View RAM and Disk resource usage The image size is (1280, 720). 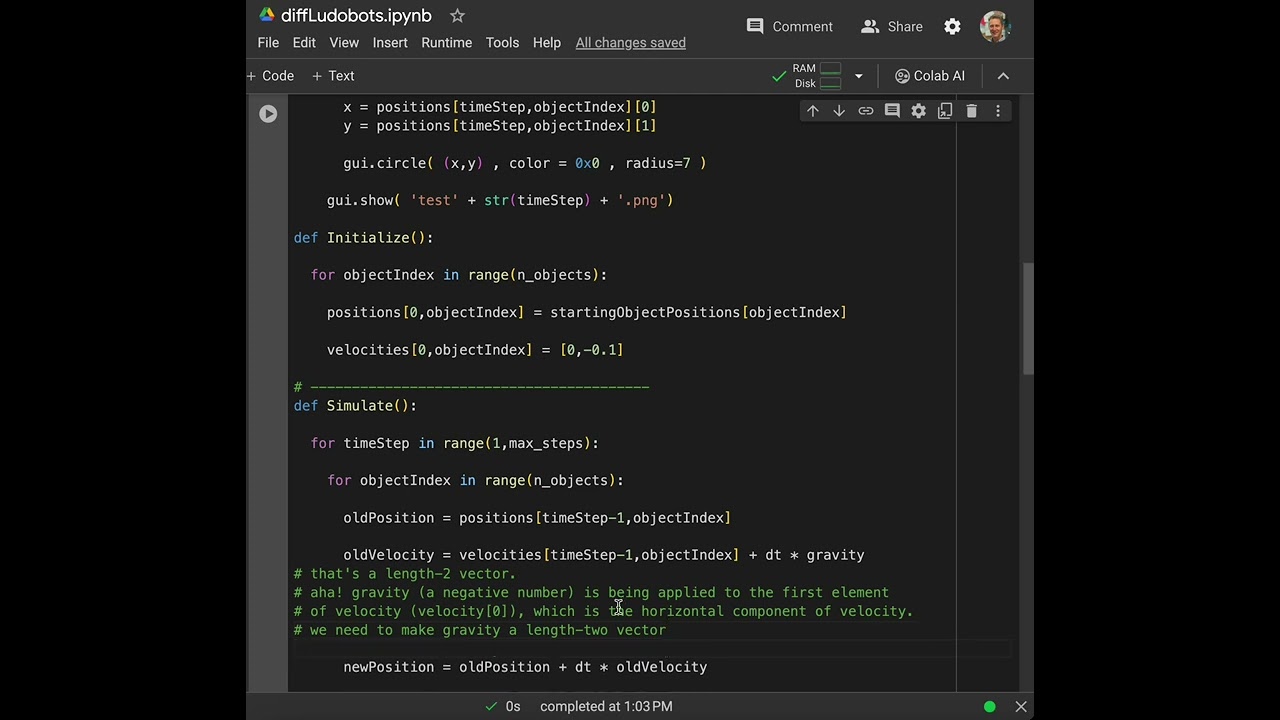(x=818, y=76)
